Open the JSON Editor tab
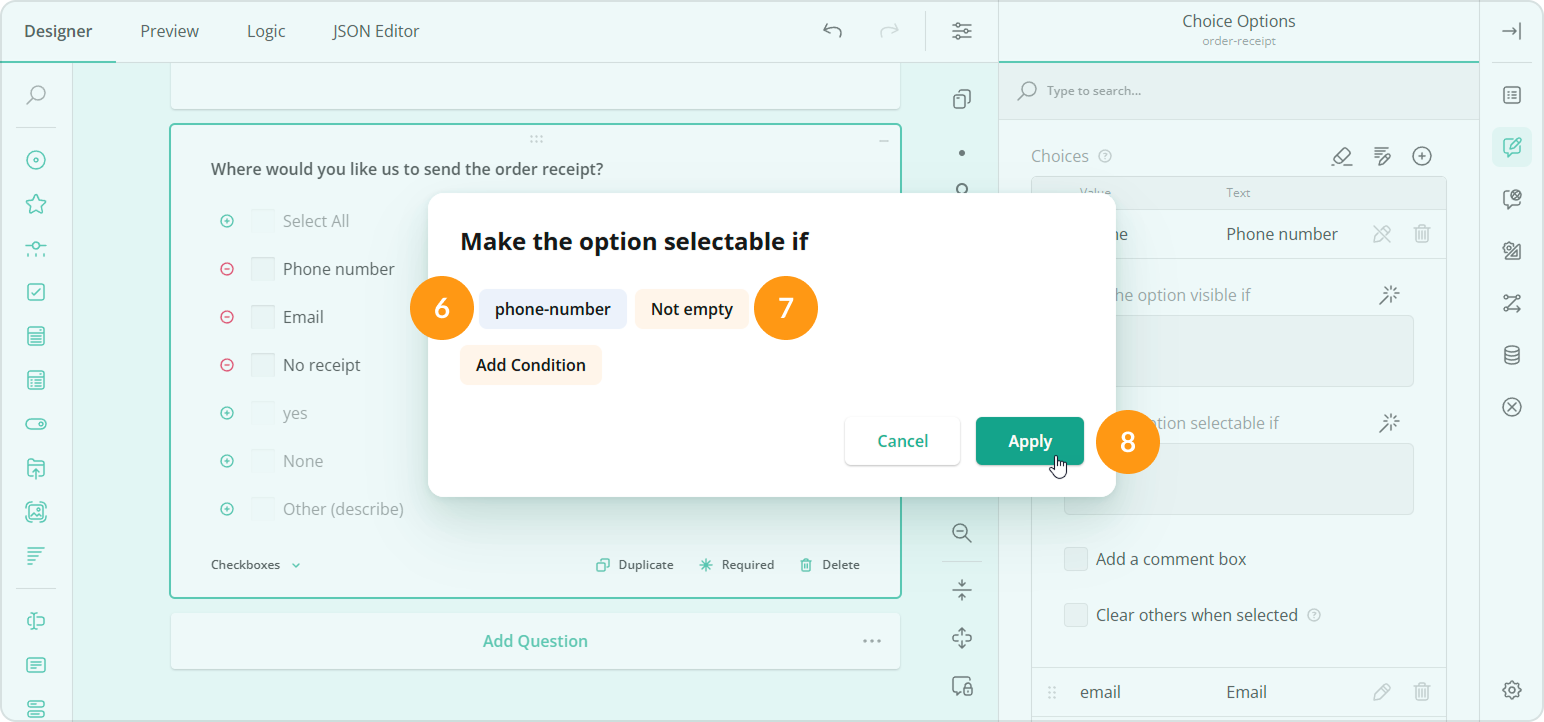 [x=375, y=31]
